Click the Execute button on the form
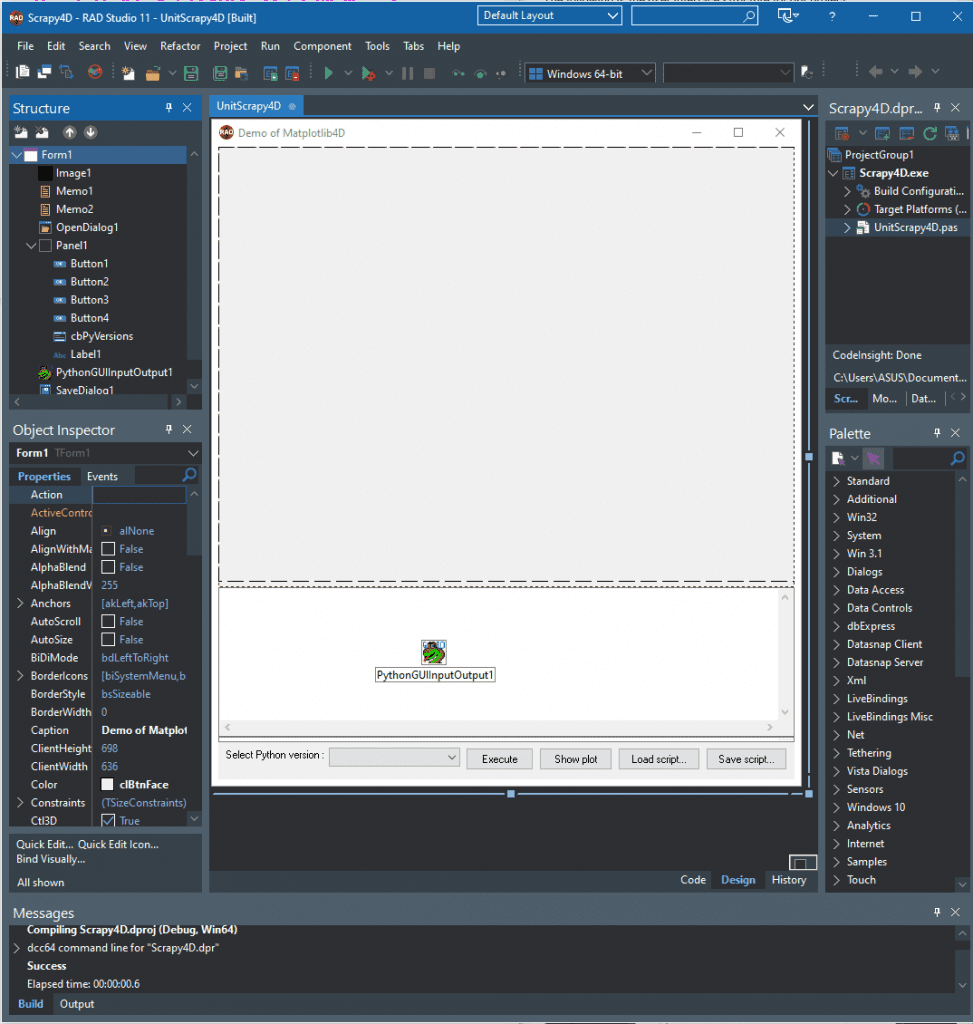The height and width of the screenshot is (1024, 973). click(500, 759)
